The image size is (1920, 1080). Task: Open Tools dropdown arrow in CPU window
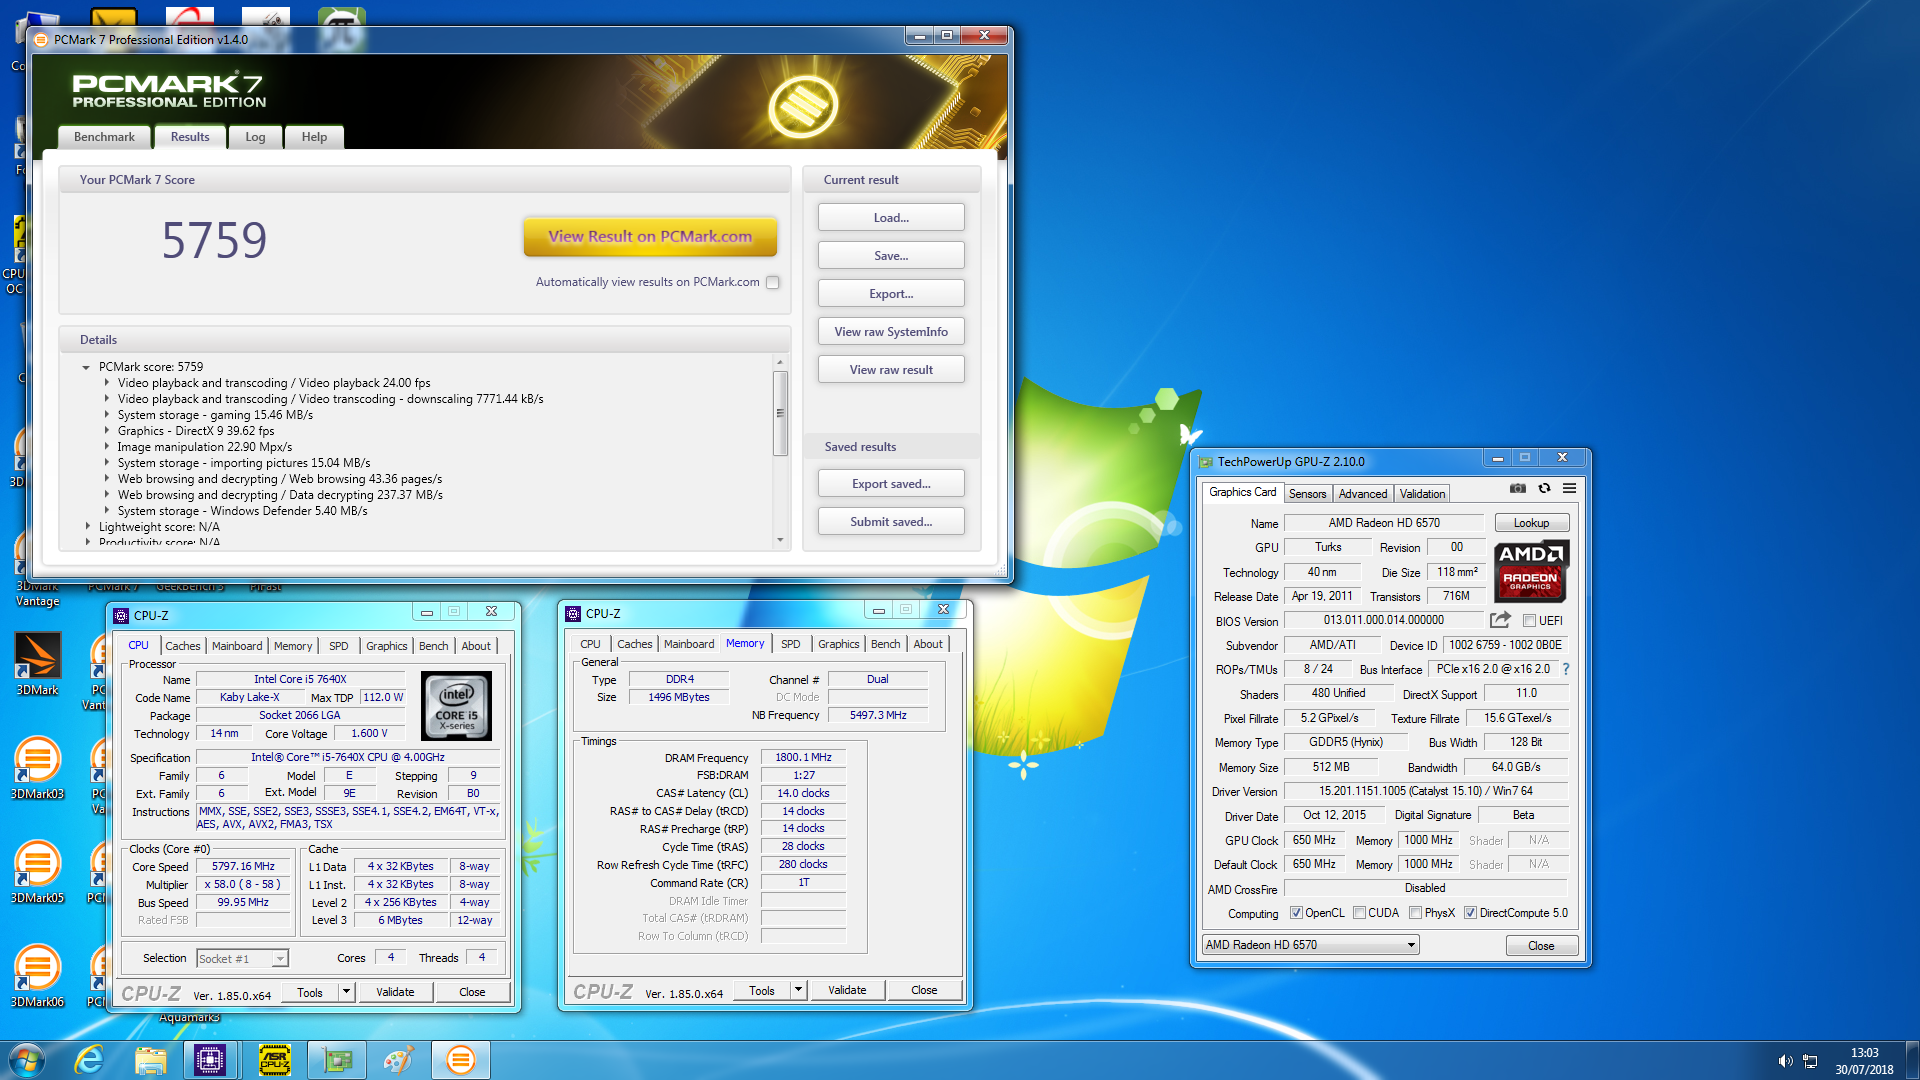point(346,992)
